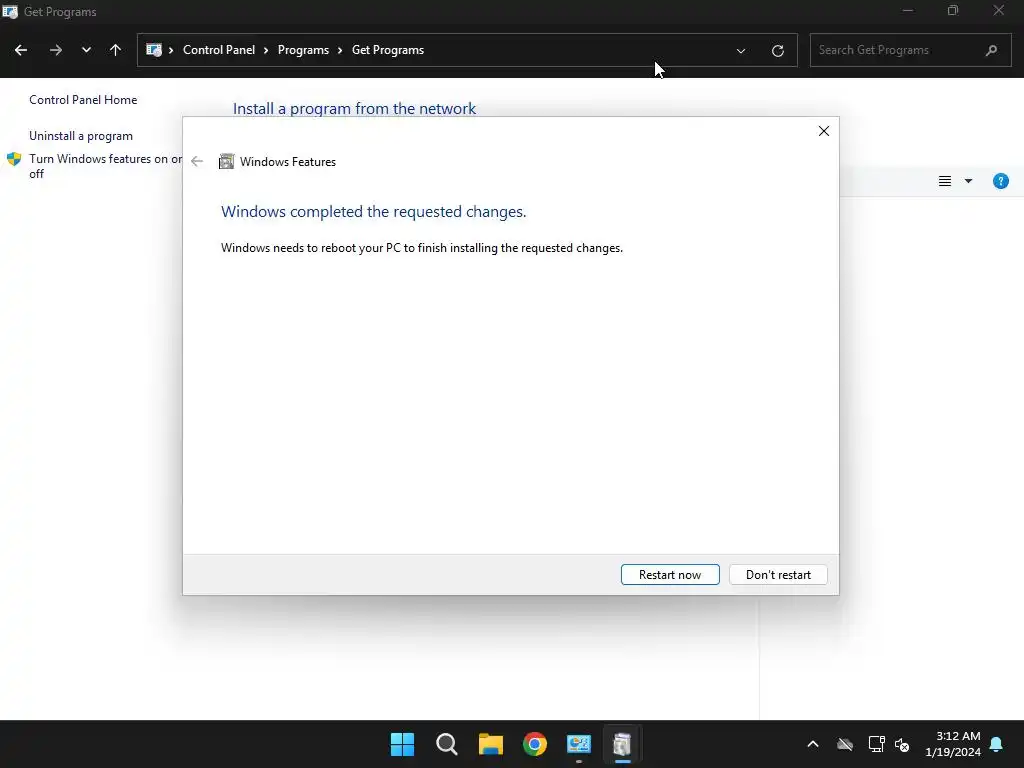Click the Windows completed the requested changes text
This screenshot has width=1024, height=768.
(374, 212)
